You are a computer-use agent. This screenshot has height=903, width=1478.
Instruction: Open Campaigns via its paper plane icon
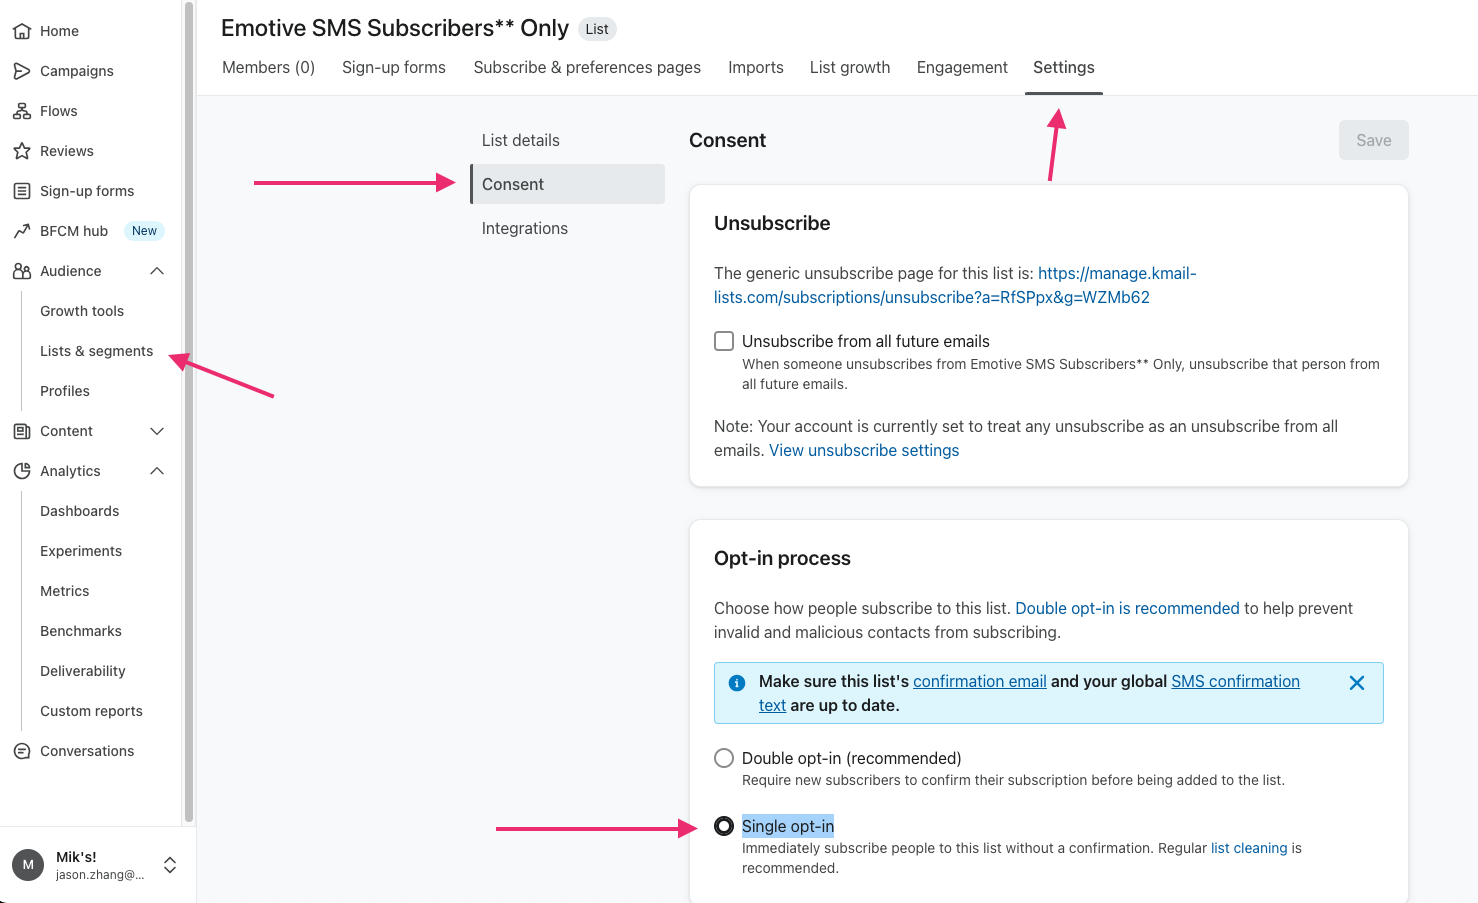[x=22, y=71]
